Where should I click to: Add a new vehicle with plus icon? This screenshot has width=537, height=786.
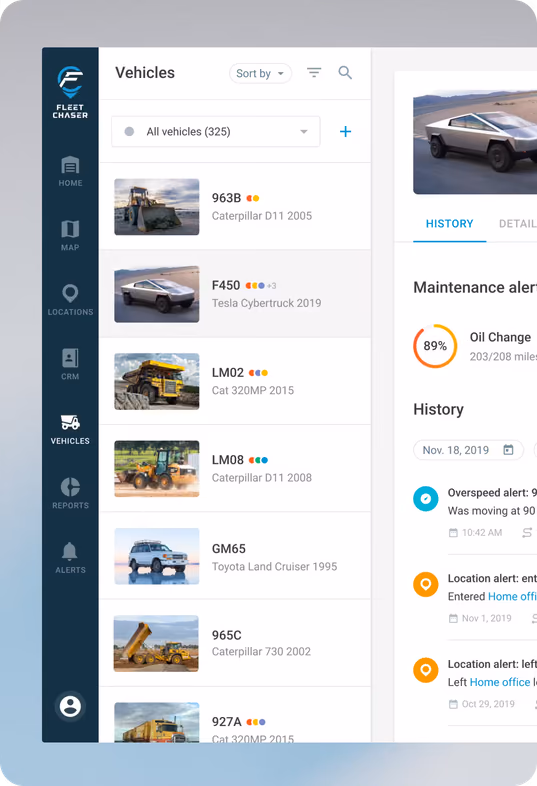coord(345,131)
